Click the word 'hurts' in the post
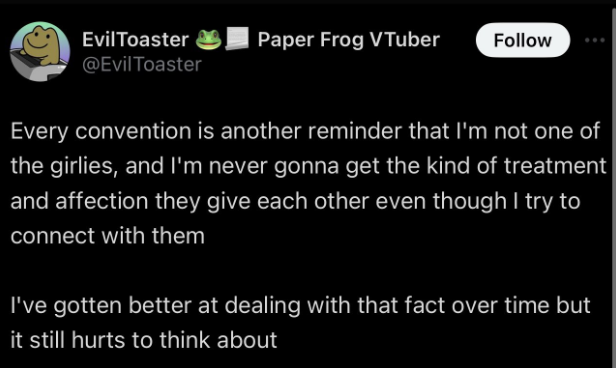This screenshot has width=616, height=368. [98, 340]
